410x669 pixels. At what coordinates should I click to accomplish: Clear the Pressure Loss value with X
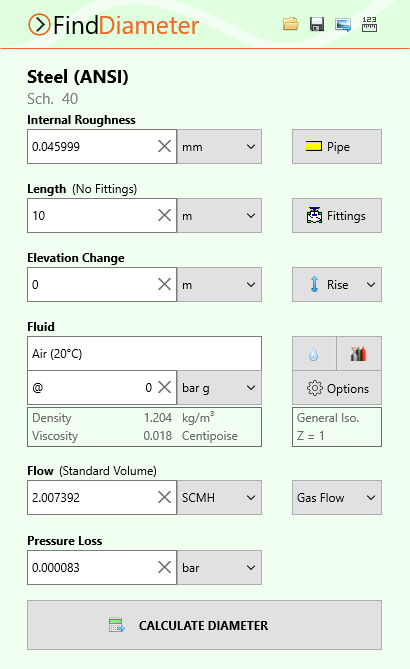[x=164, y=567]
